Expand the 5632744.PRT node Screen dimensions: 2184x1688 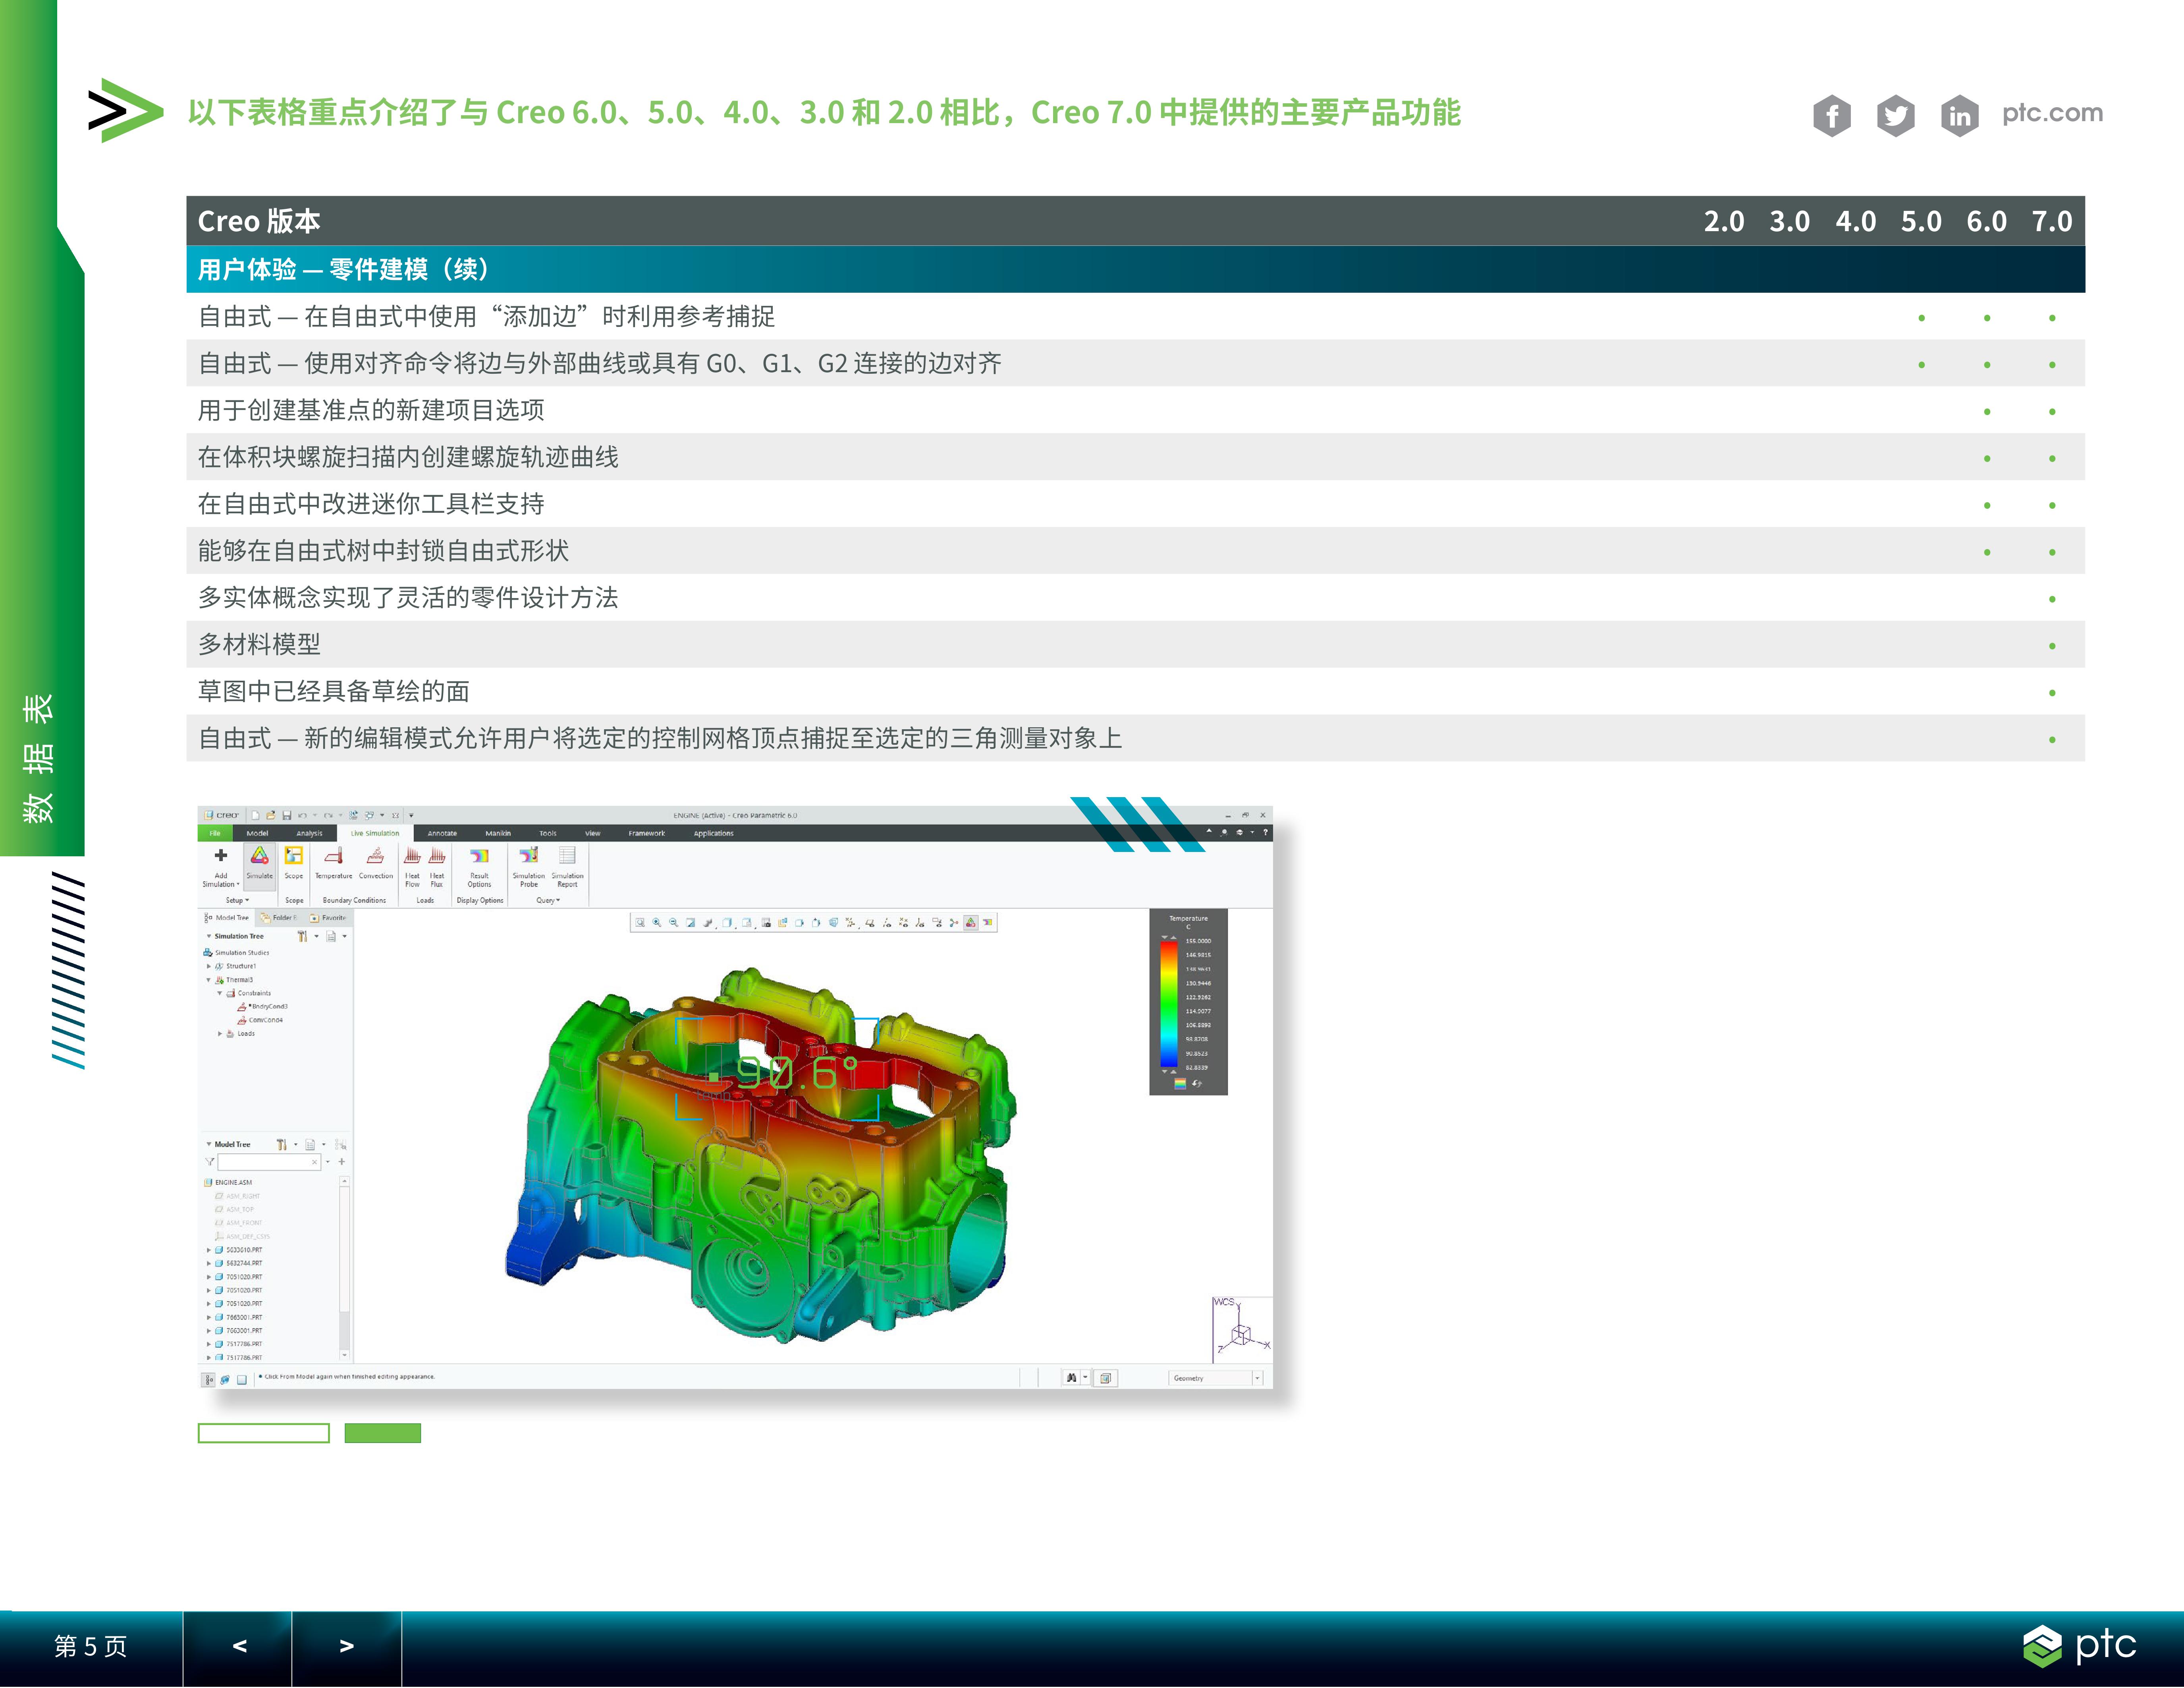pos(208,1263)
